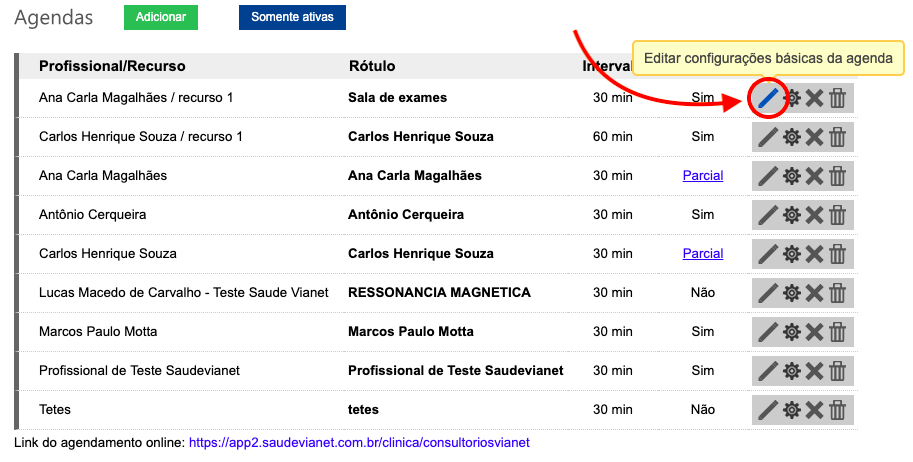Click X icon on Carlos Henrique Souza / recurso 1 row

click(815, 137)
